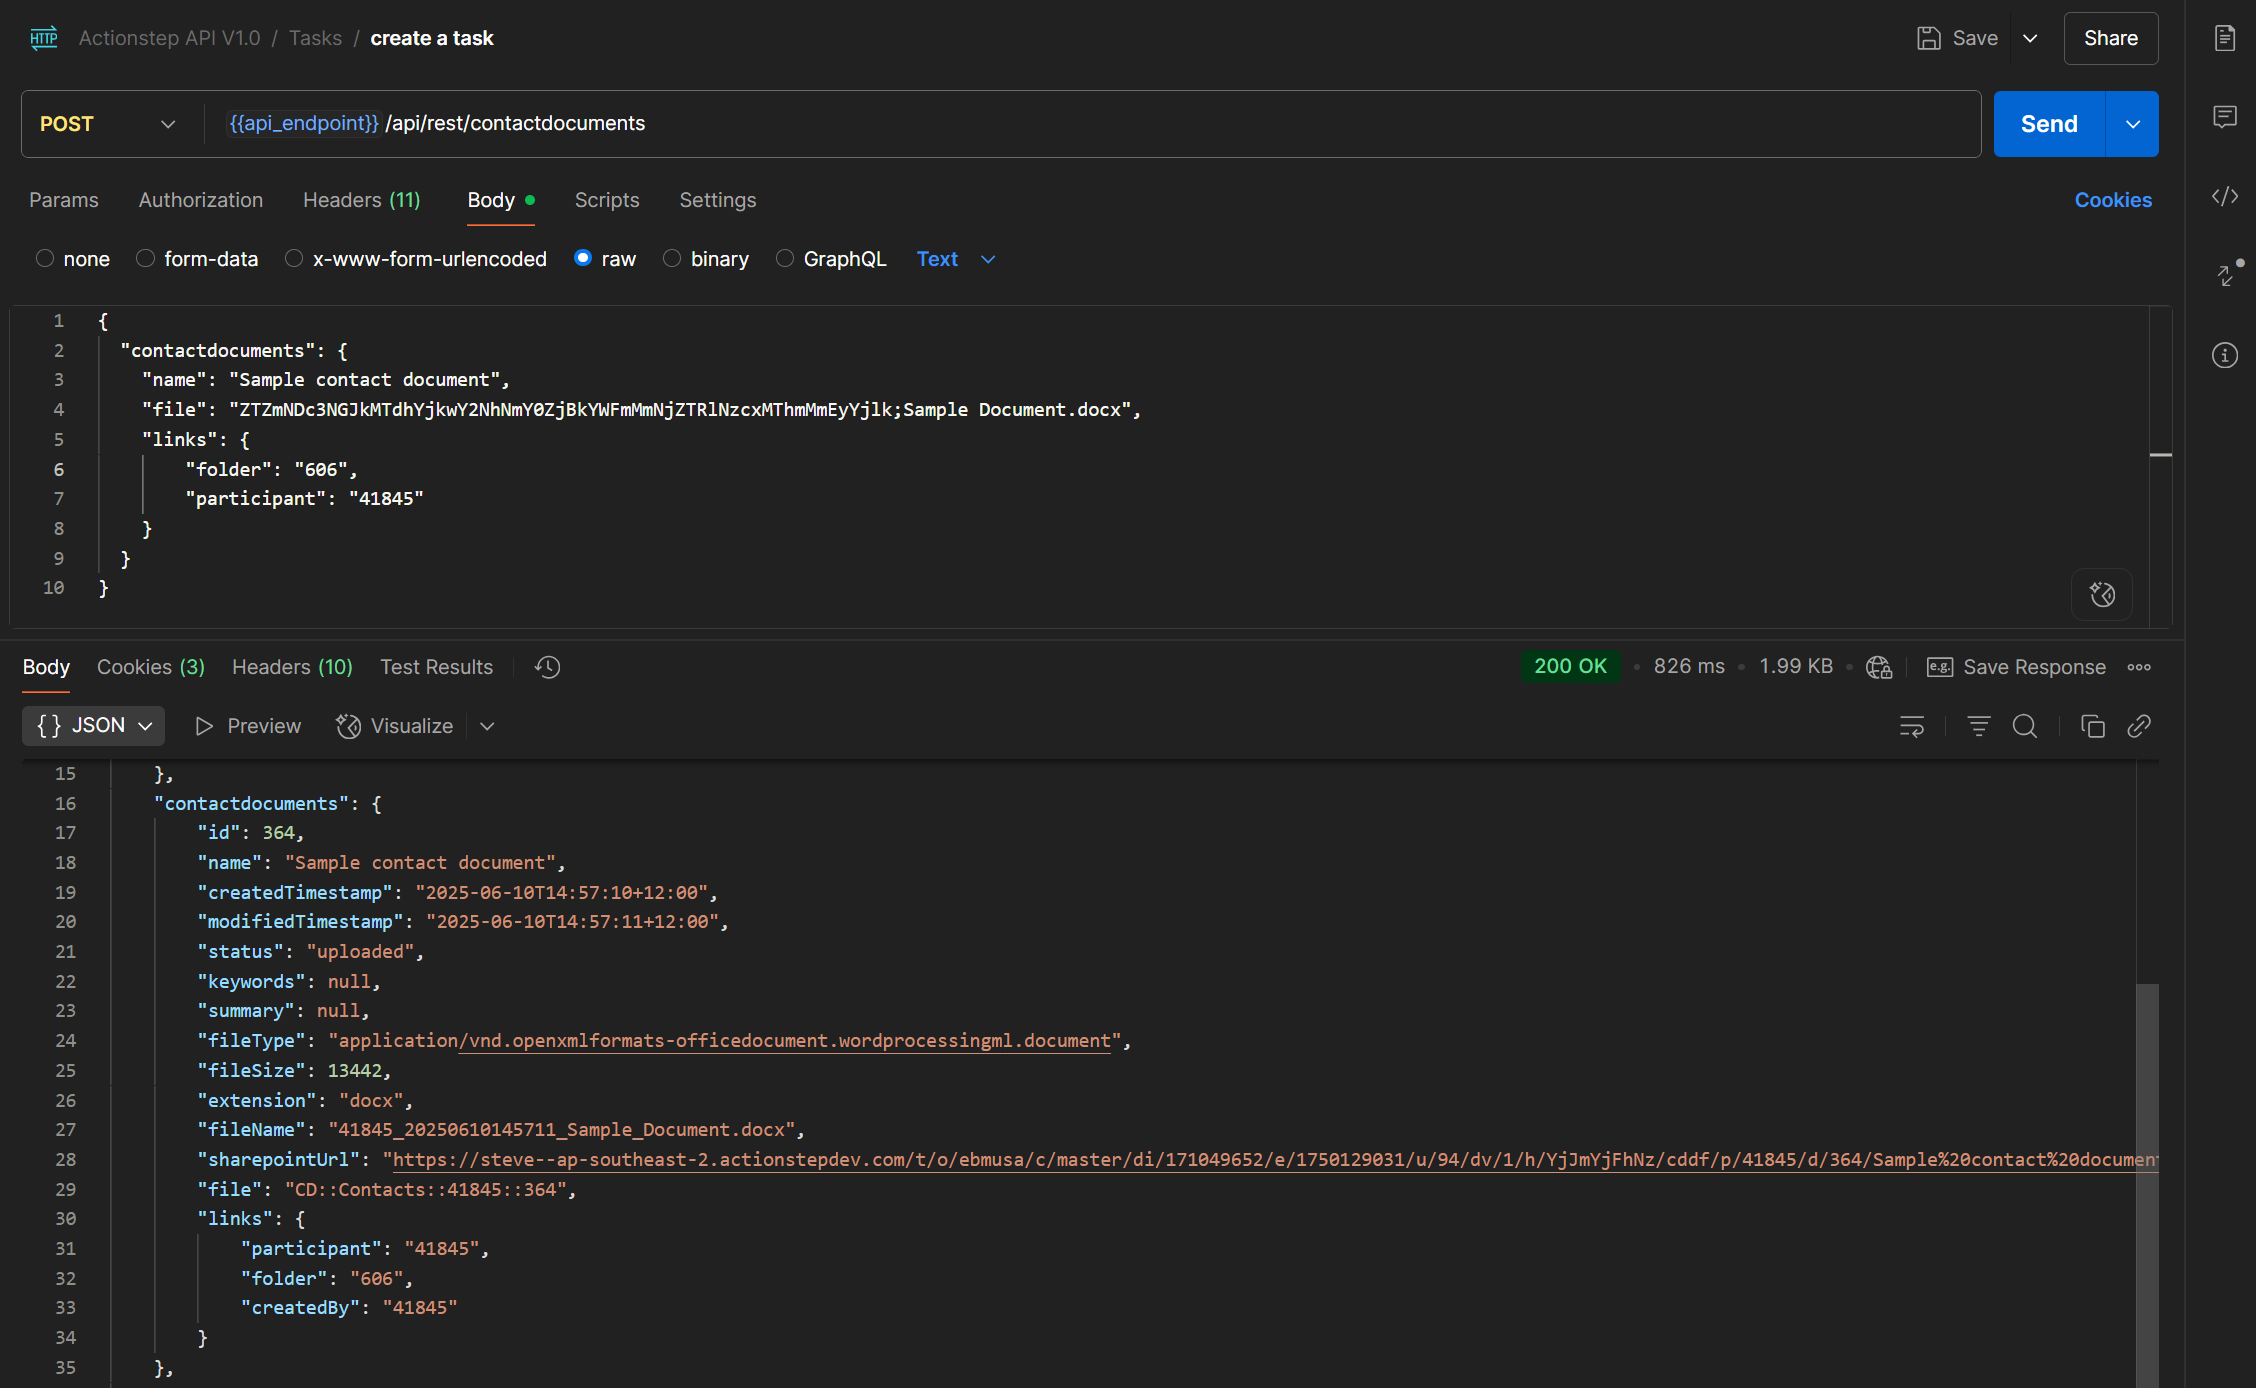Open the documentation panel icon
2256x1388 pixels.
(x=2225, y=38)
